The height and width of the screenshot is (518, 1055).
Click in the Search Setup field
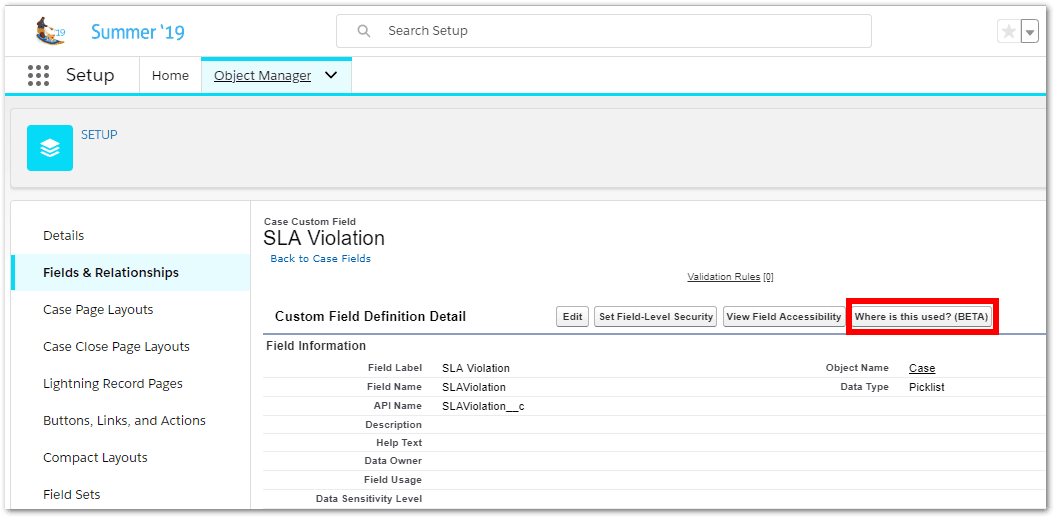(x=620, y=31)
